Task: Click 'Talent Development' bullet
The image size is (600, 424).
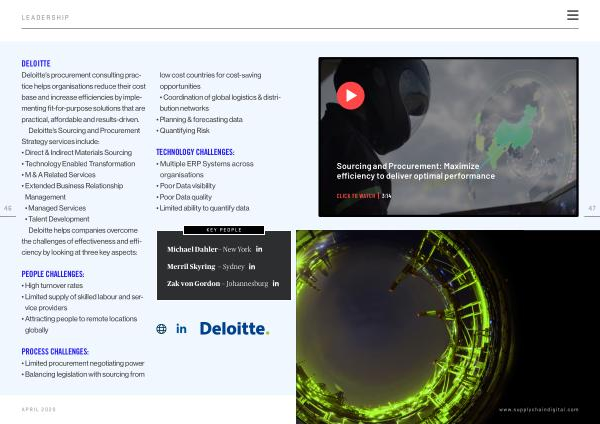Action: (x=57, y=219)
